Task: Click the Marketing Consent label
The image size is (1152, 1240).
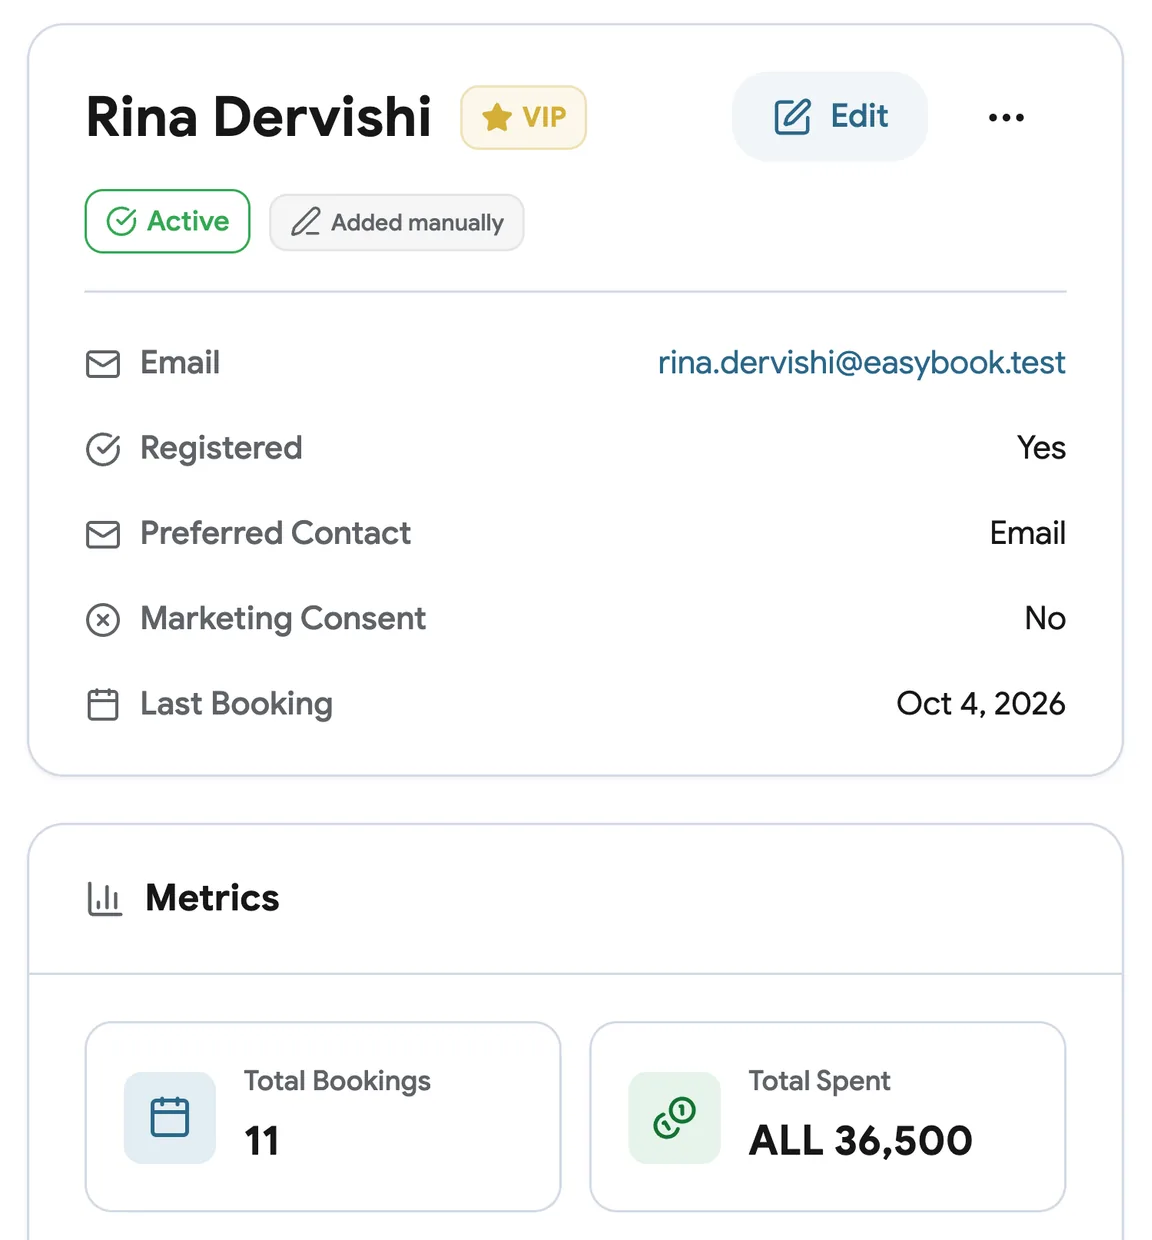Action: pyautogui.click(x=283, y=619)
